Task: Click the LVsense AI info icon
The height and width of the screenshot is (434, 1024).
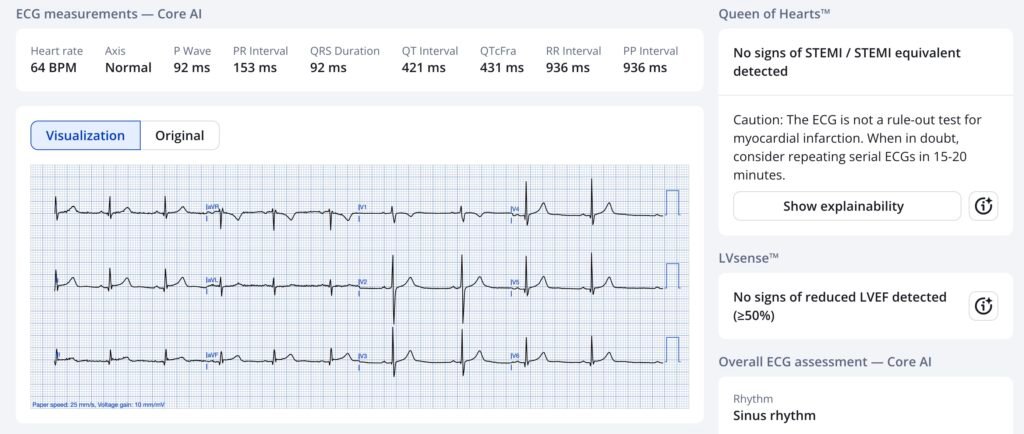Action: (x=984, y=306)
